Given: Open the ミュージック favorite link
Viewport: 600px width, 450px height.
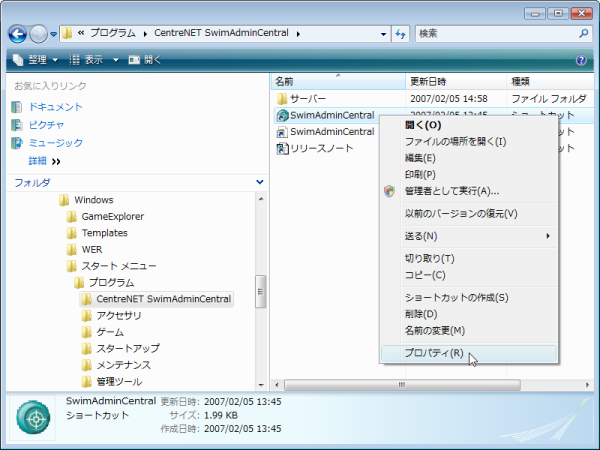Looking at the screenshot, I should click(56, 143).
